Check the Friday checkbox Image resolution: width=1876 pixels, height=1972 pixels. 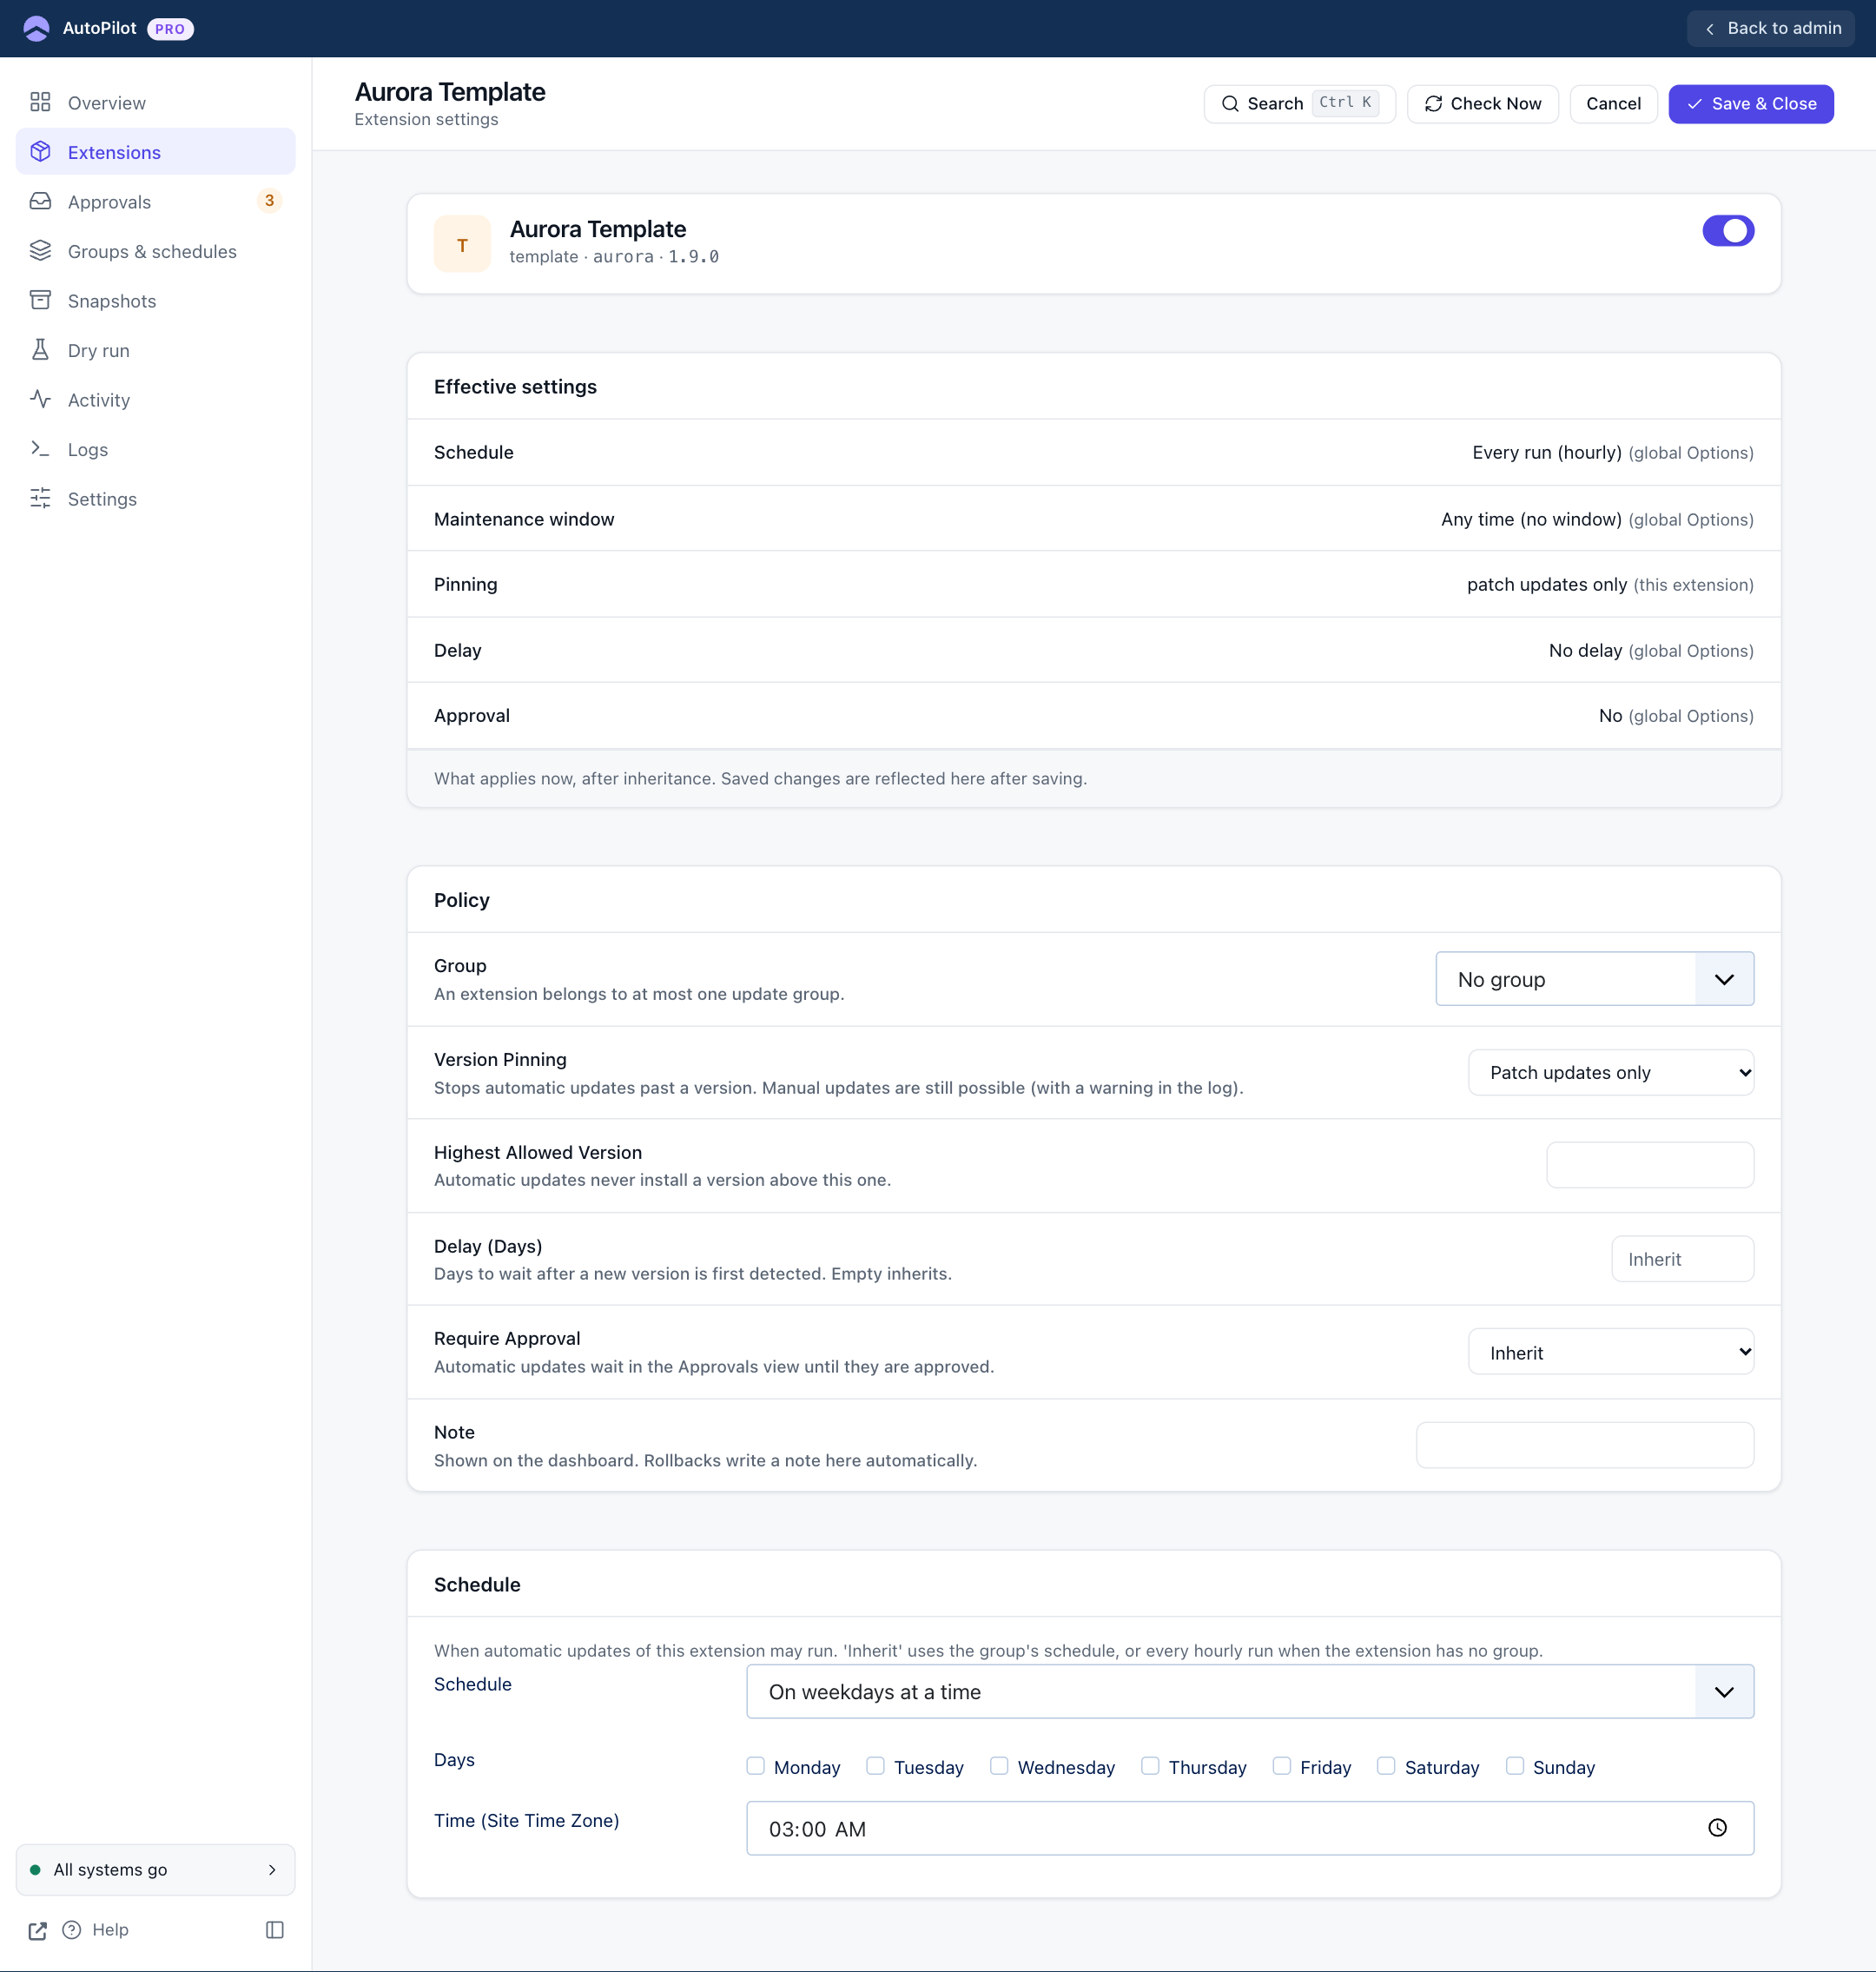[x=1282, y=1766]
